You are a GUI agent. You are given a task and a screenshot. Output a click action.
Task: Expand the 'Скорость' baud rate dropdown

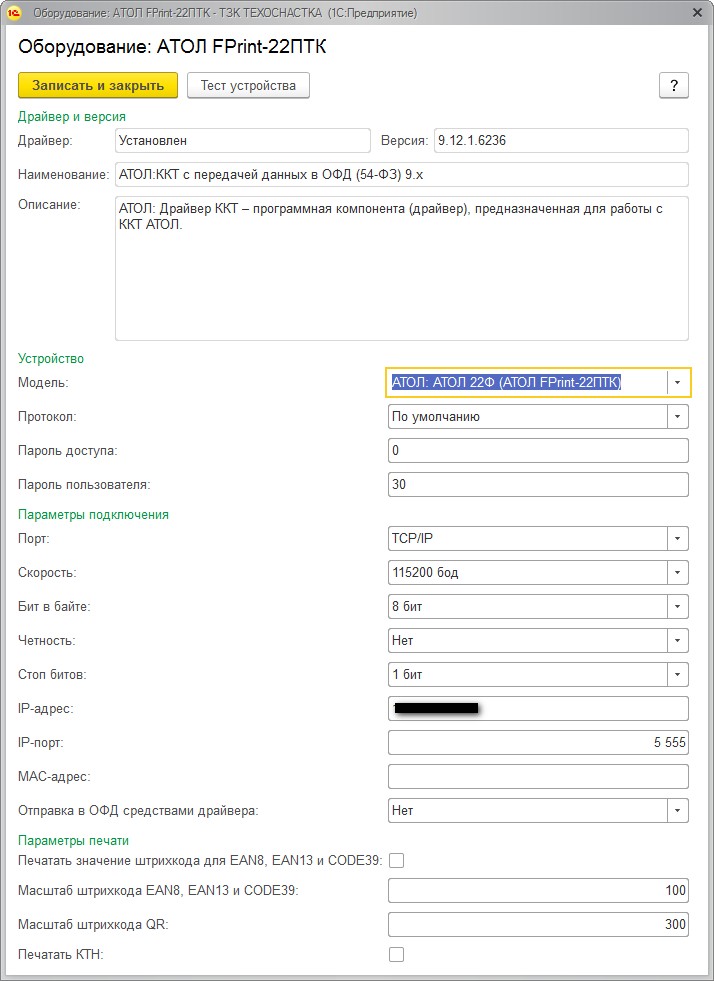click(x=678, y=572)
